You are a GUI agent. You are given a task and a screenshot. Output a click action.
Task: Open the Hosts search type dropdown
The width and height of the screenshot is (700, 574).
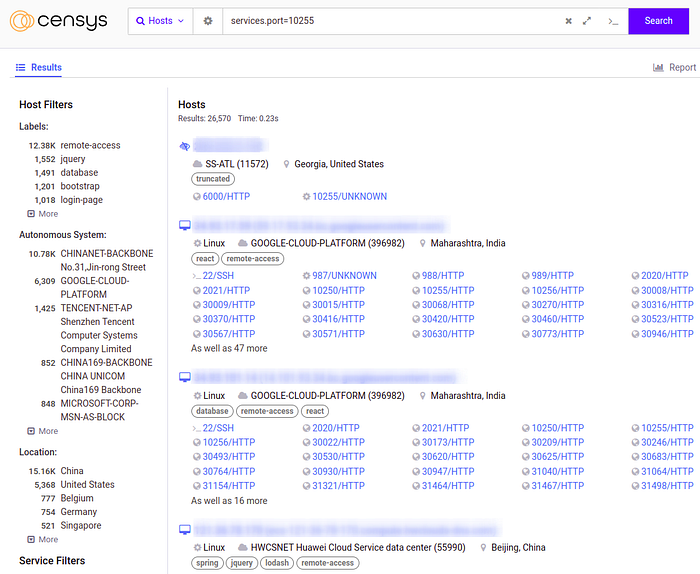(160, 21)
